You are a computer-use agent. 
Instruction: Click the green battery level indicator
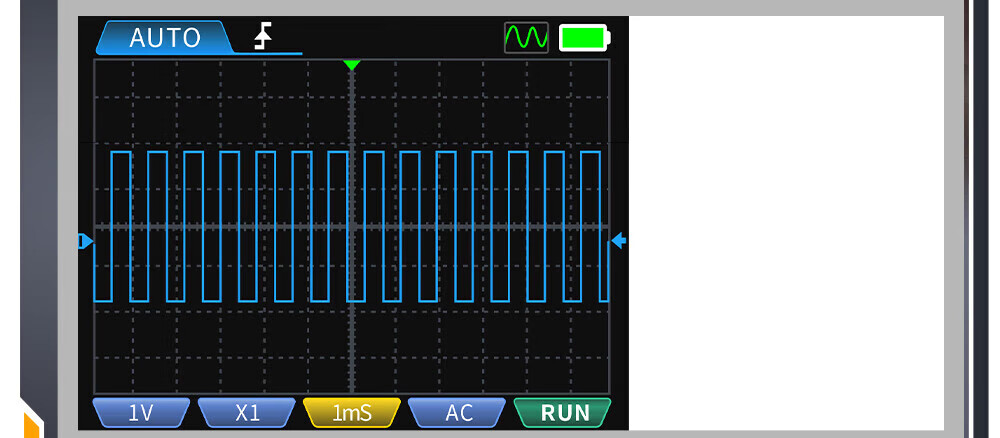coord(584,38)
